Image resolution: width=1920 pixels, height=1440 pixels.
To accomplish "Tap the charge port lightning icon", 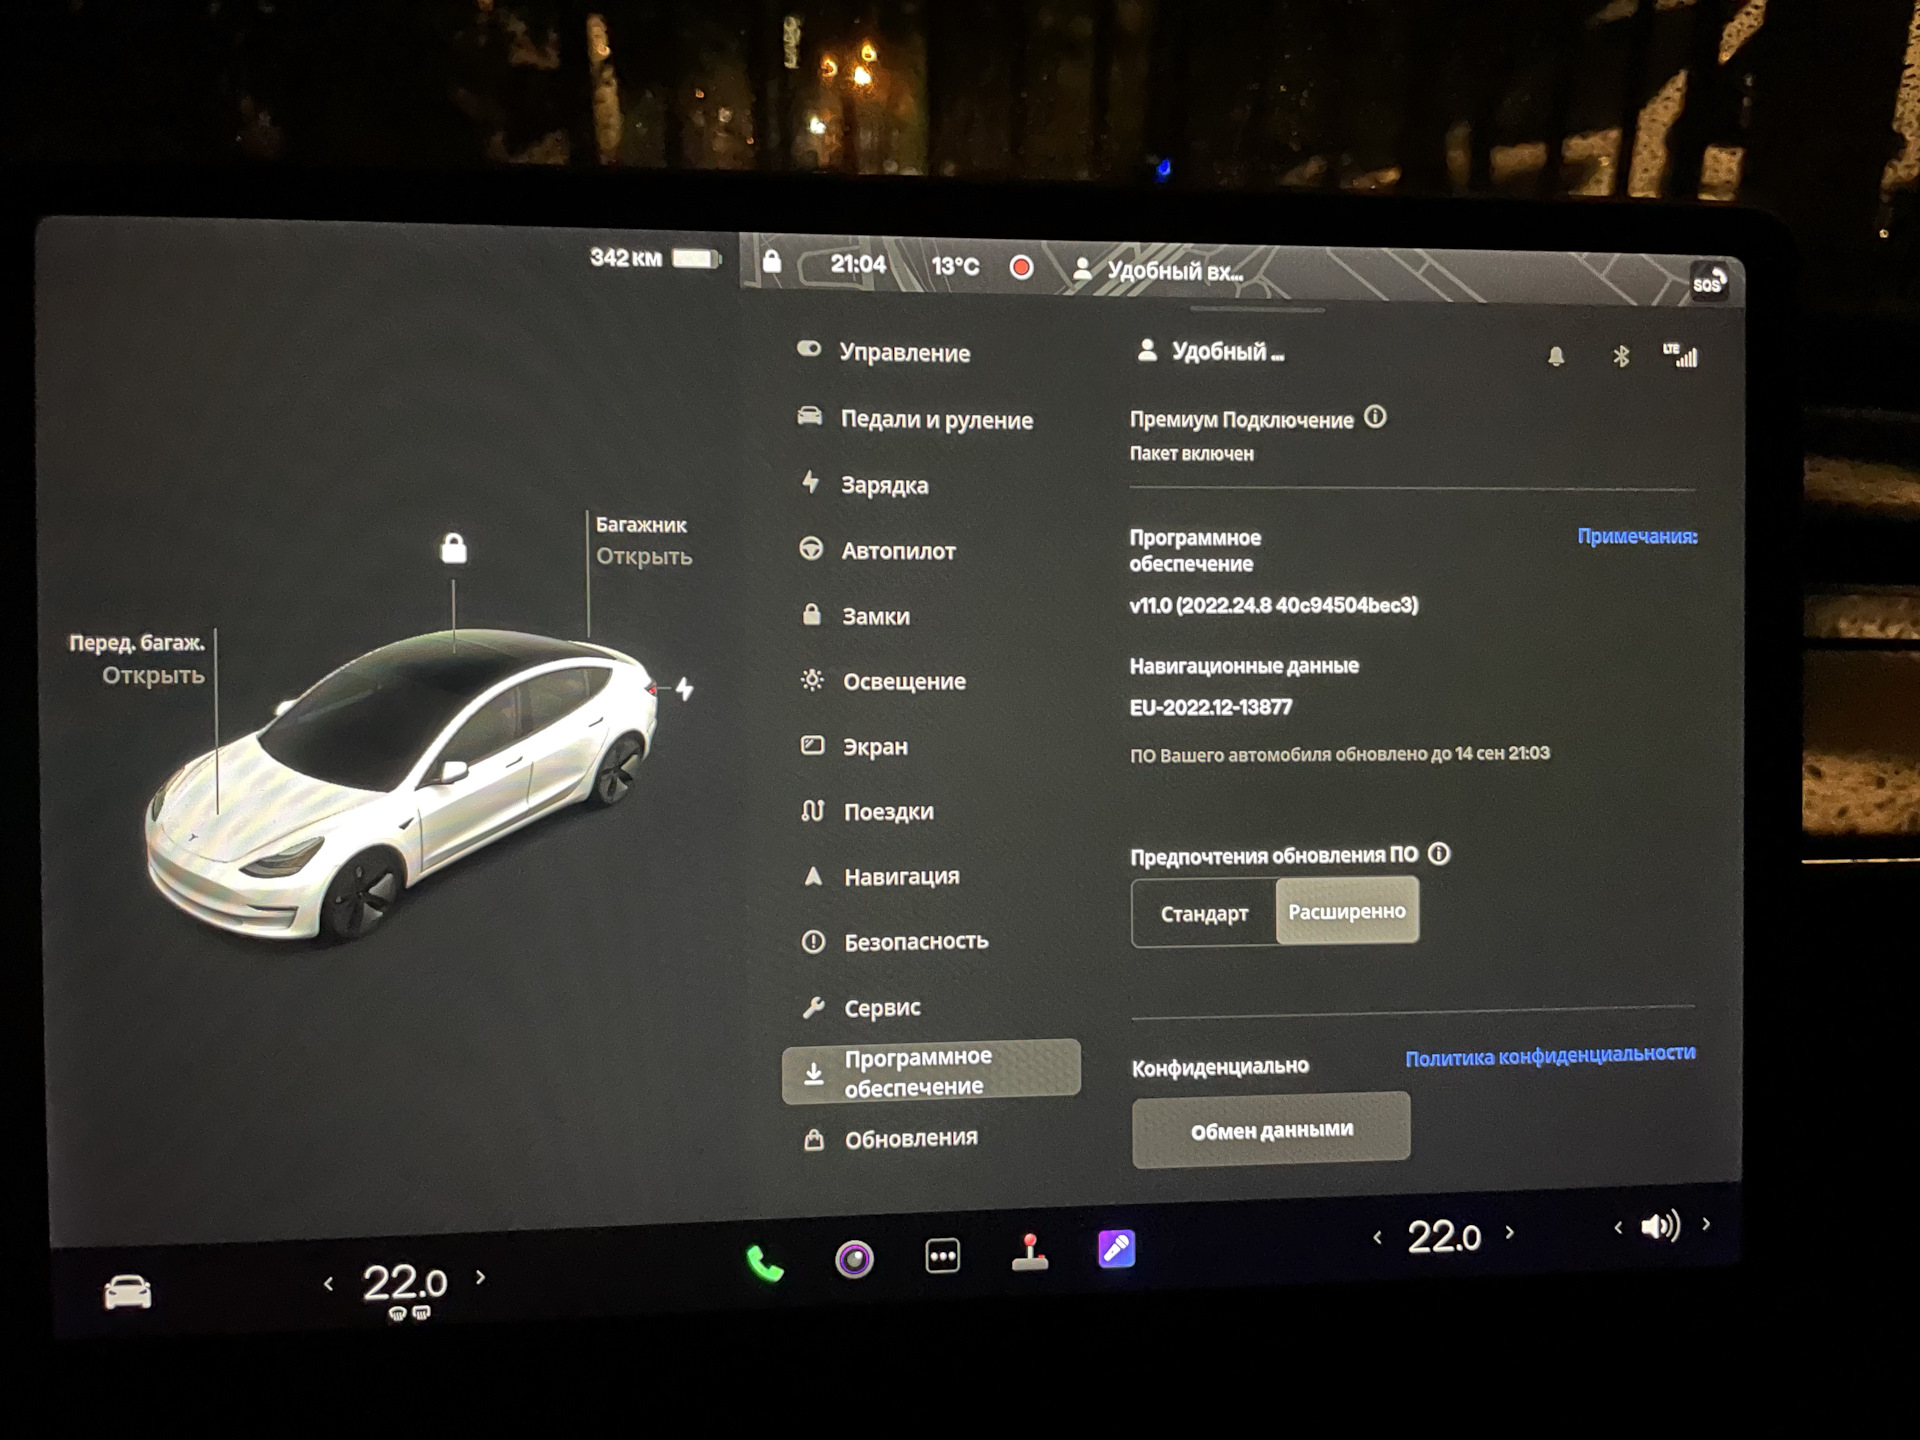I will click(x=685, y=689).
